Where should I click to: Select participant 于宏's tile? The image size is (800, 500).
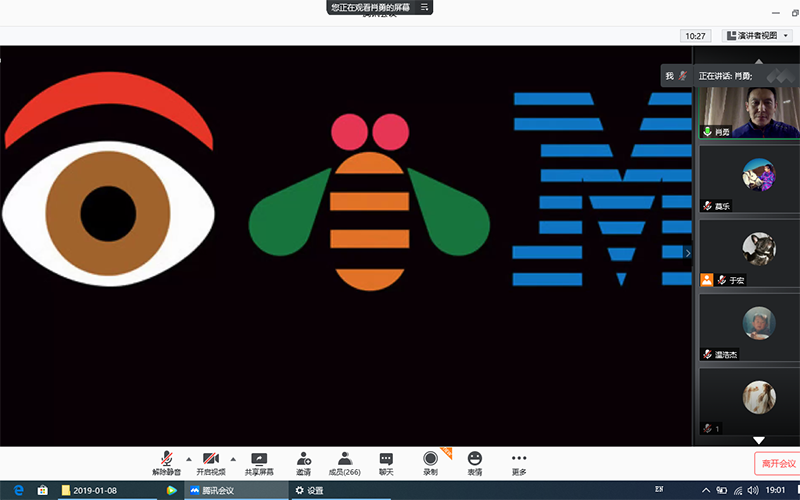point(749,253)
